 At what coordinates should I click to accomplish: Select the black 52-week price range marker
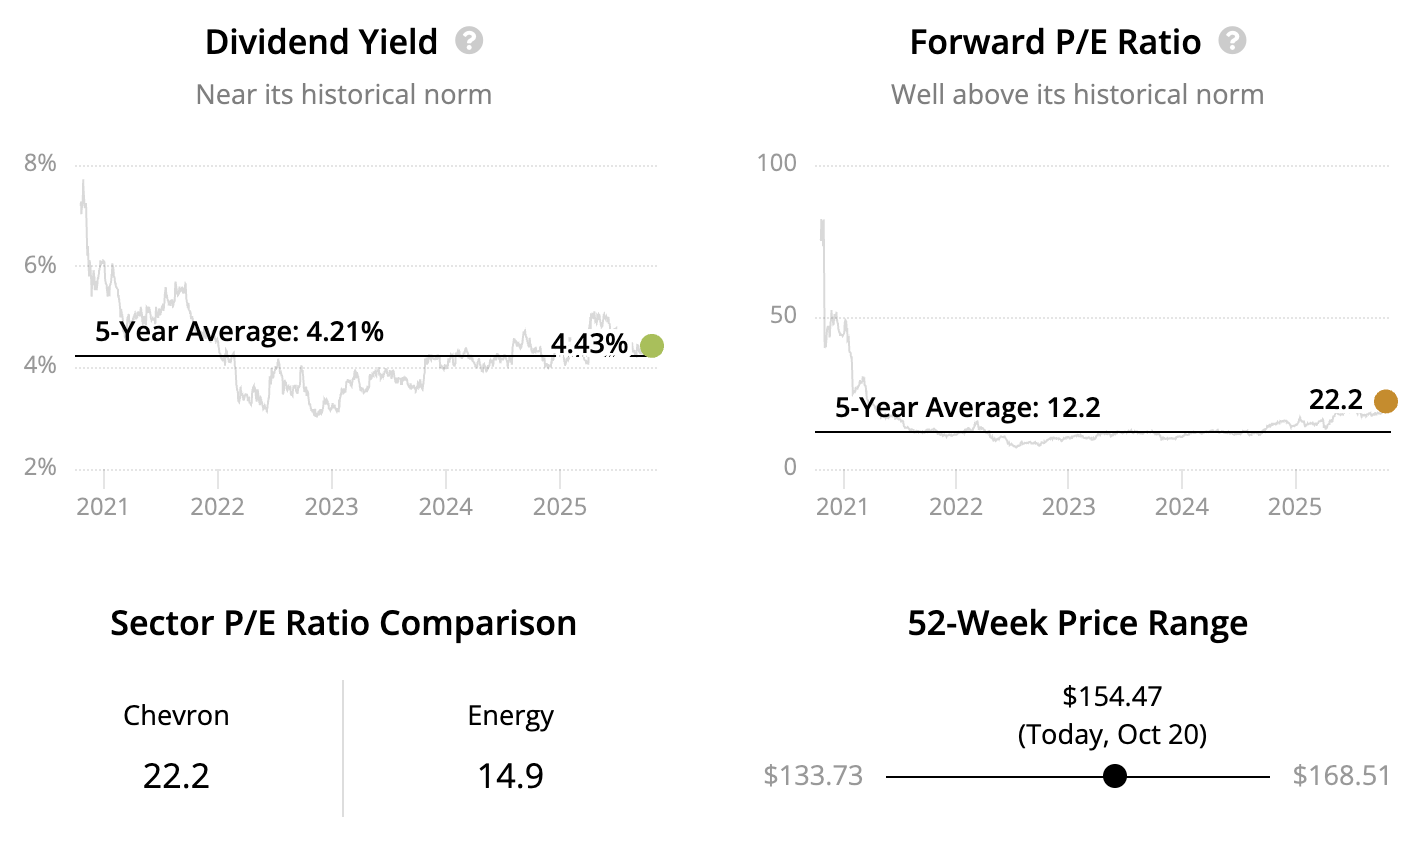coord(1115,776)
